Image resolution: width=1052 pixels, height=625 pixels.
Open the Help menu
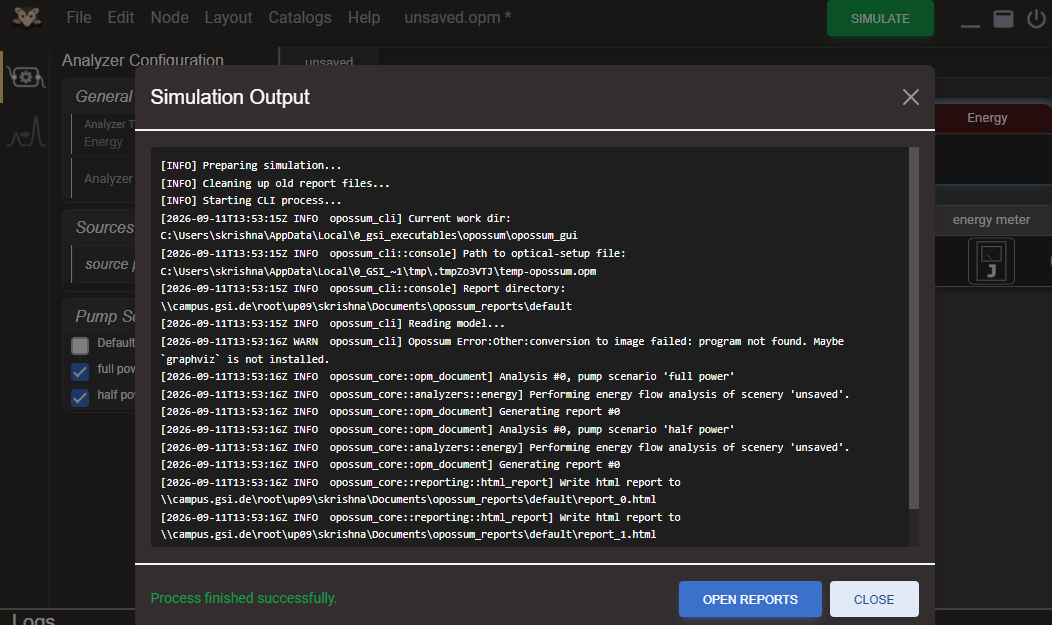coord(364,17)
